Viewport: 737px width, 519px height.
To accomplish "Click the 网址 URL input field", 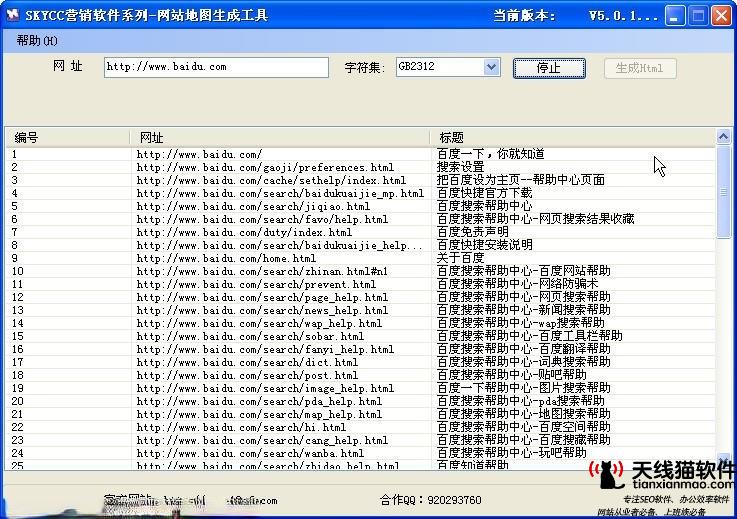I will point(216,67).
